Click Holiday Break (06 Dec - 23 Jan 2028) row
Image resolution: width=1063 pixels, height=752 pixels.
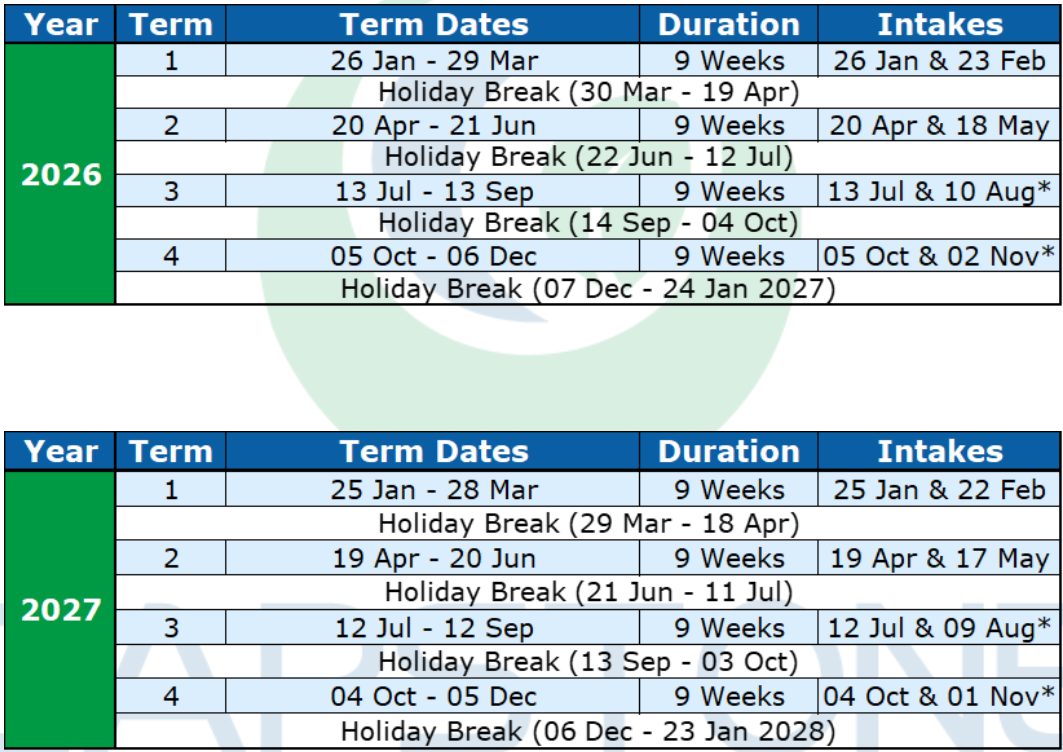(x=588, y=731)
